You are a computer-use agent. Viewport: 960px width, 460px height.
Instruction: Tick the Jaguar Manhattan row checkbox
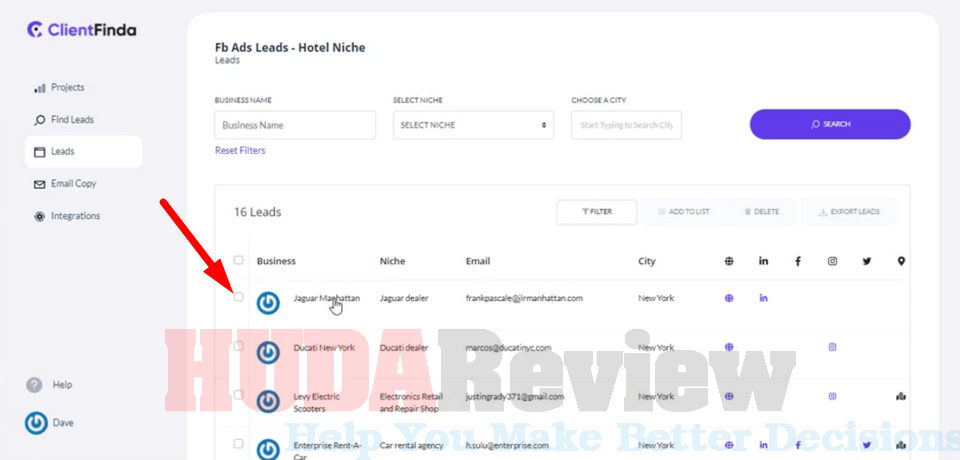click(x=239, y=297)
